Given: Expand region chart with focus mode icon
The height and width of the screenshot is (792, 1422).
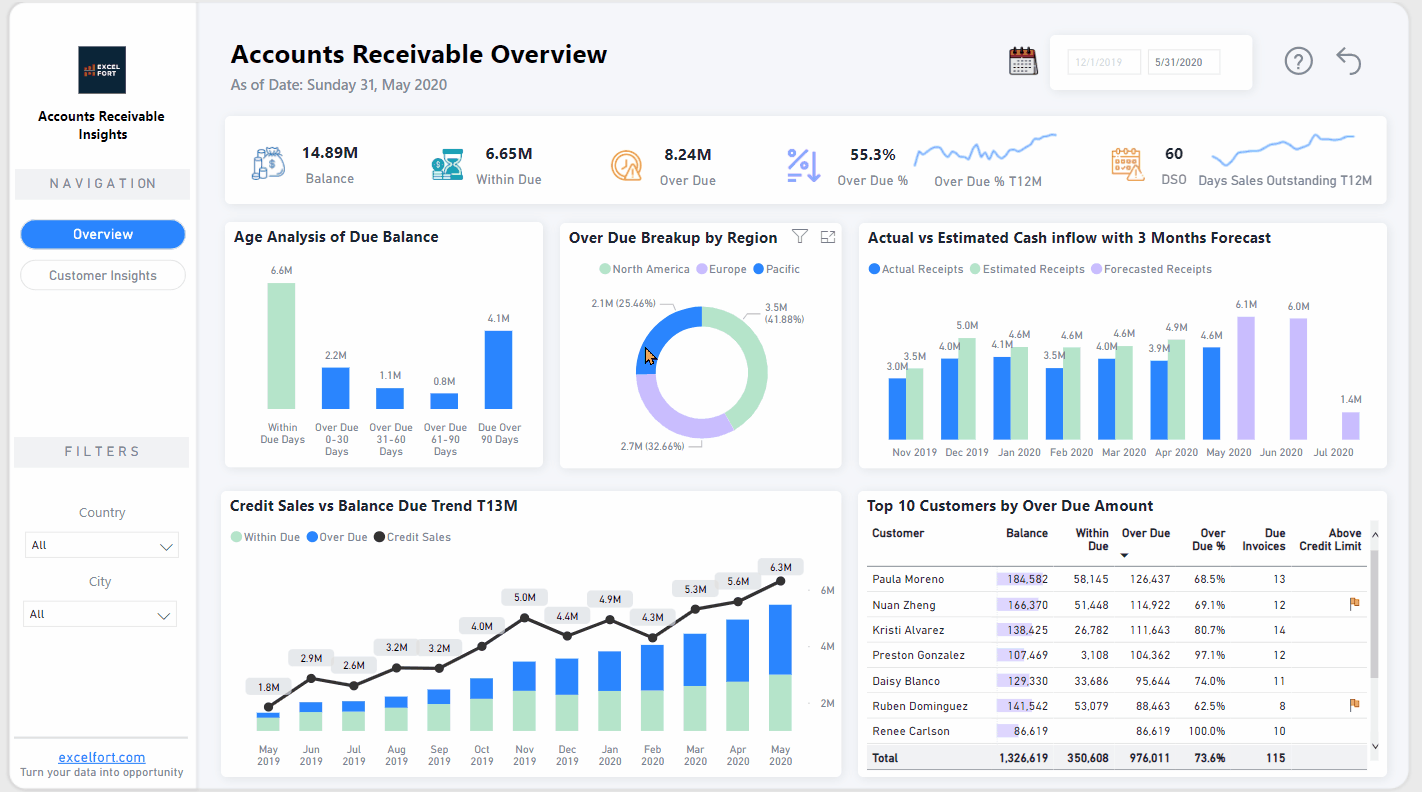Looking at the screenshot, I should (827, 237).
